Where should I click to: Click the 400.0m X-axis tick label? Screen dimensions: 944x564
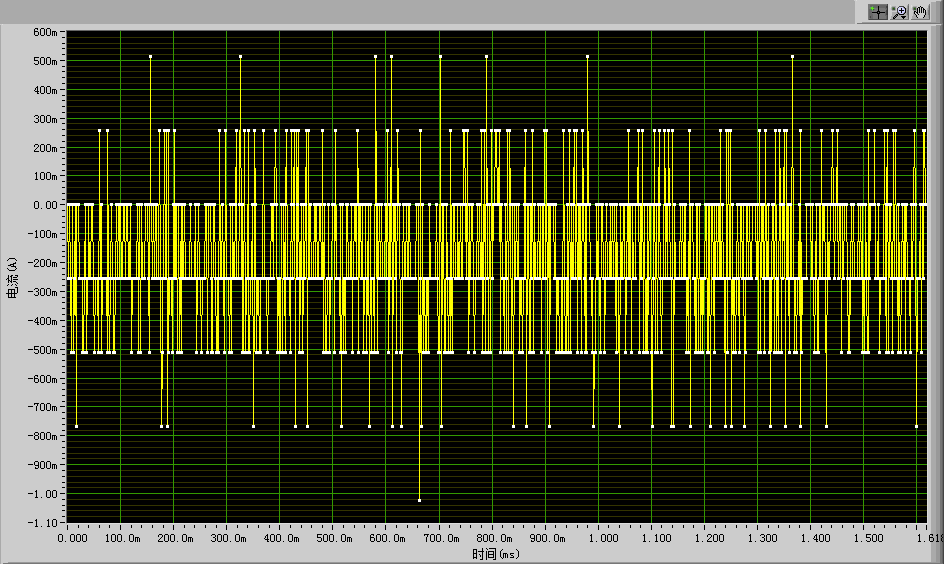[x=281, y=538]
